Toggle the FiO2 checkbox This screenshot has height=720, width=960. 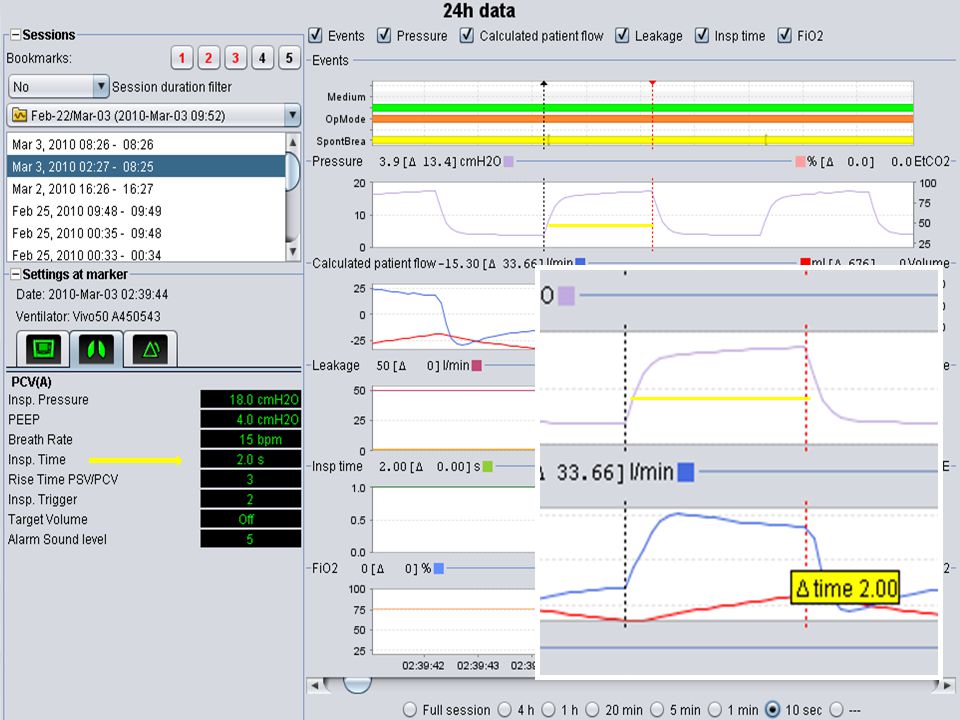pos(784,36)
